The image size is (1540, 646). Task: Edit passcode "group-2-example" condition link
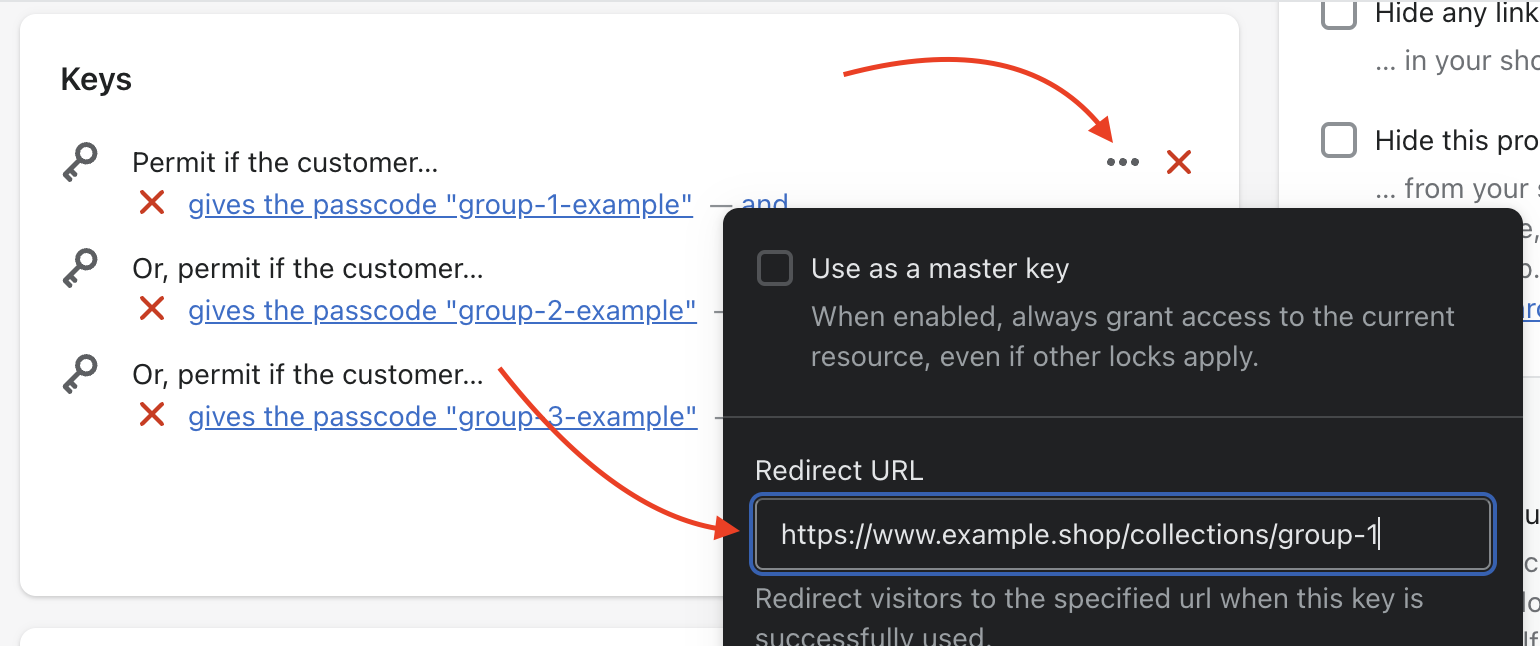click(x=442, y=311)
